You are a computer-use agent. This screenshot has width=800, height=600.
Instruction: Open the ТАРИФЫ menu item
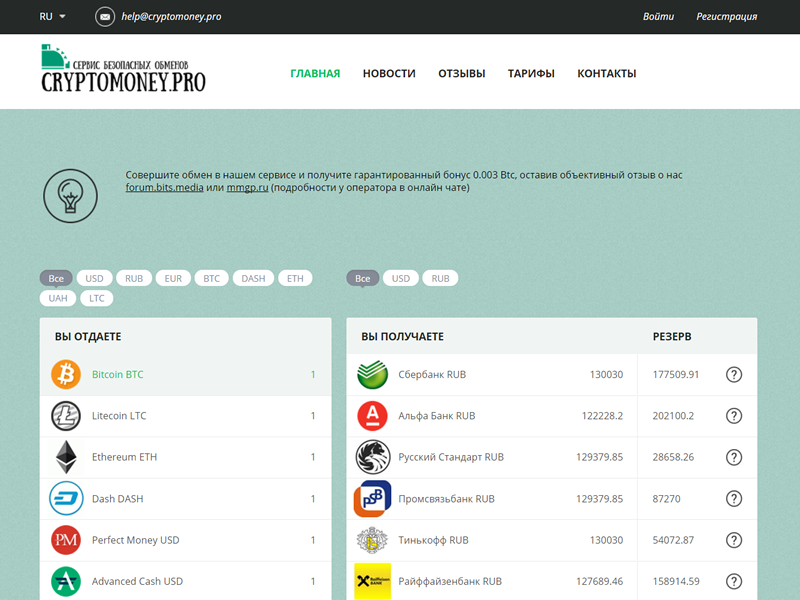pos(531,73)
